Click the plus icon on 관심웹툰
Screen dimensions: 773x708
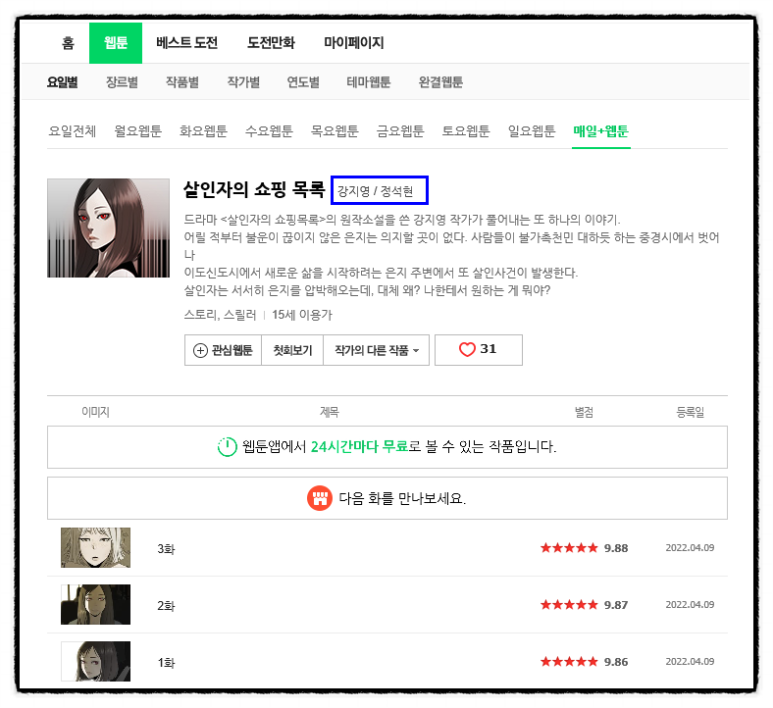click(200, 351)
